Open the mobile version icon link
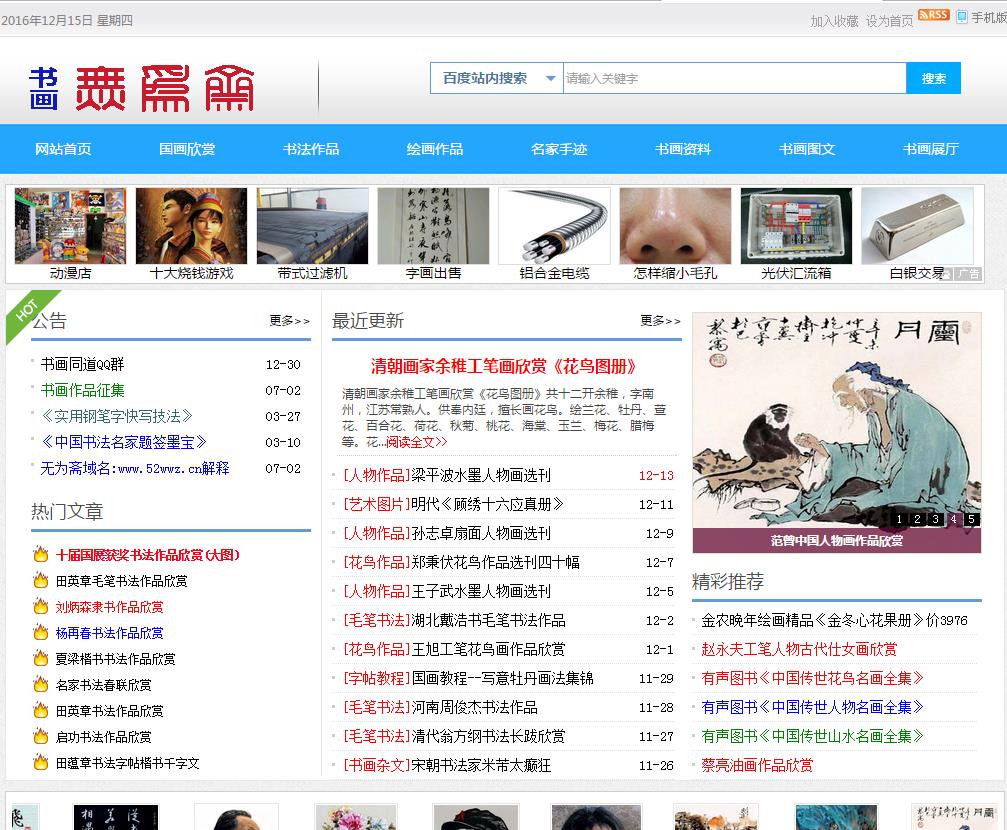This screenshot has width=1007, height=830. pyautogui.click(x=961, y=17)
